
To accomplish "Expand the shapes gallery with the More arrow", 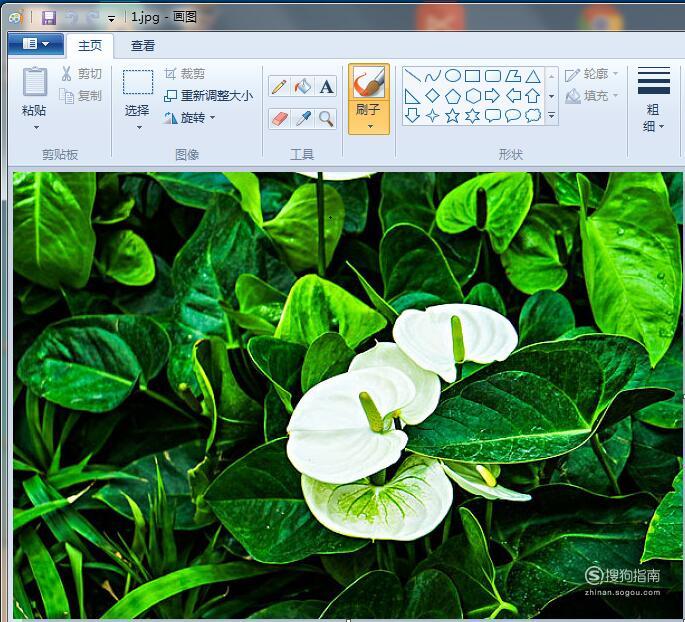I will 552,115.
